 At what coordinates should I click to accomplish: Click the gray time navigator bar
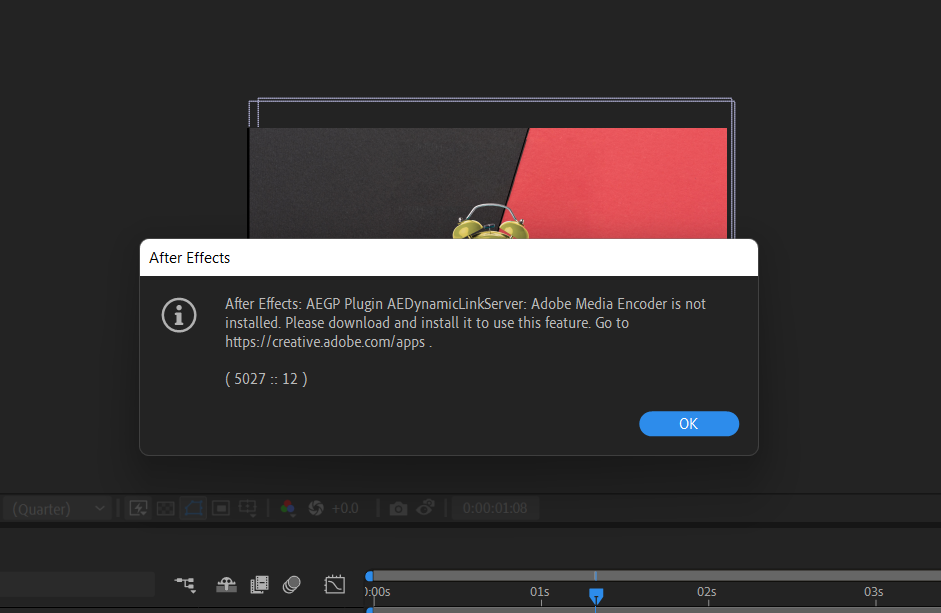point(657,576)
